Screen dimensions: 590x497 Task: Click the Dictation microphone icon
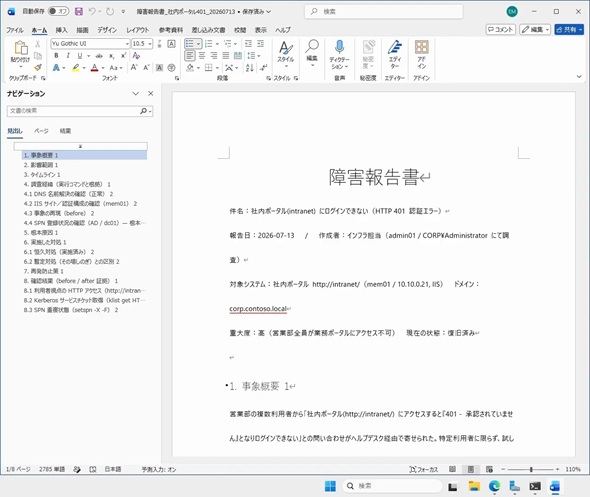339,47
